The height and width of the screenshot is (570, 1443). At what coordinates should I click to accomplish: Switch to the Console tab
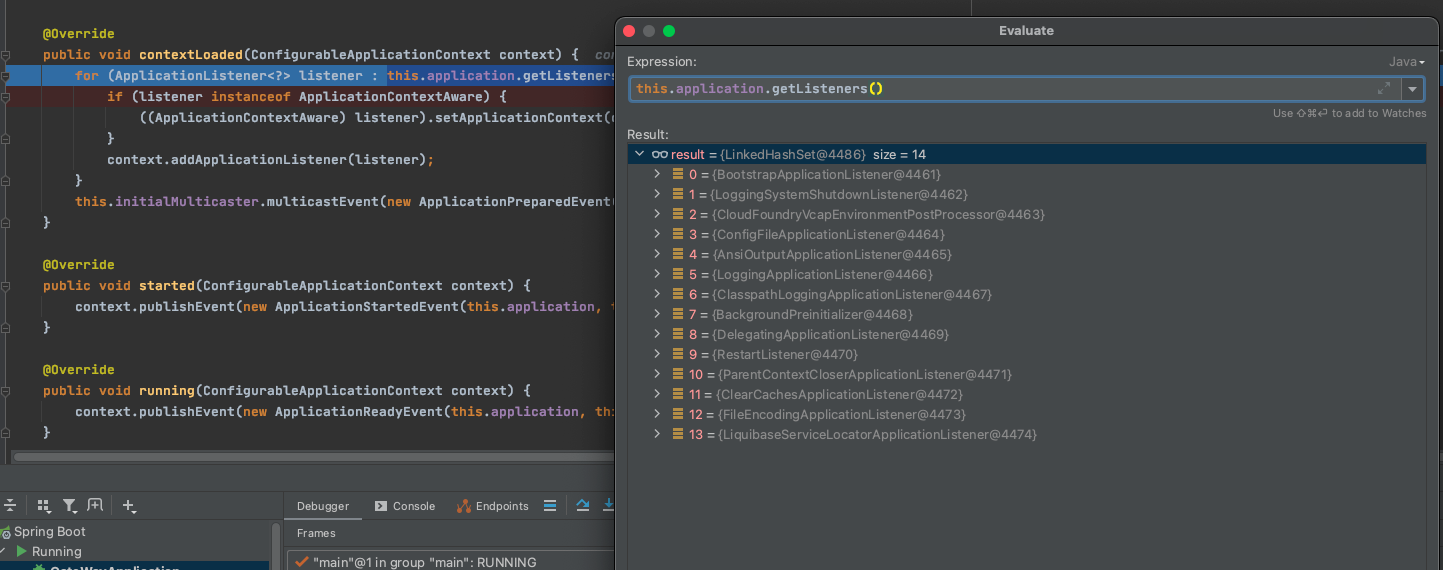pos(405,506)
